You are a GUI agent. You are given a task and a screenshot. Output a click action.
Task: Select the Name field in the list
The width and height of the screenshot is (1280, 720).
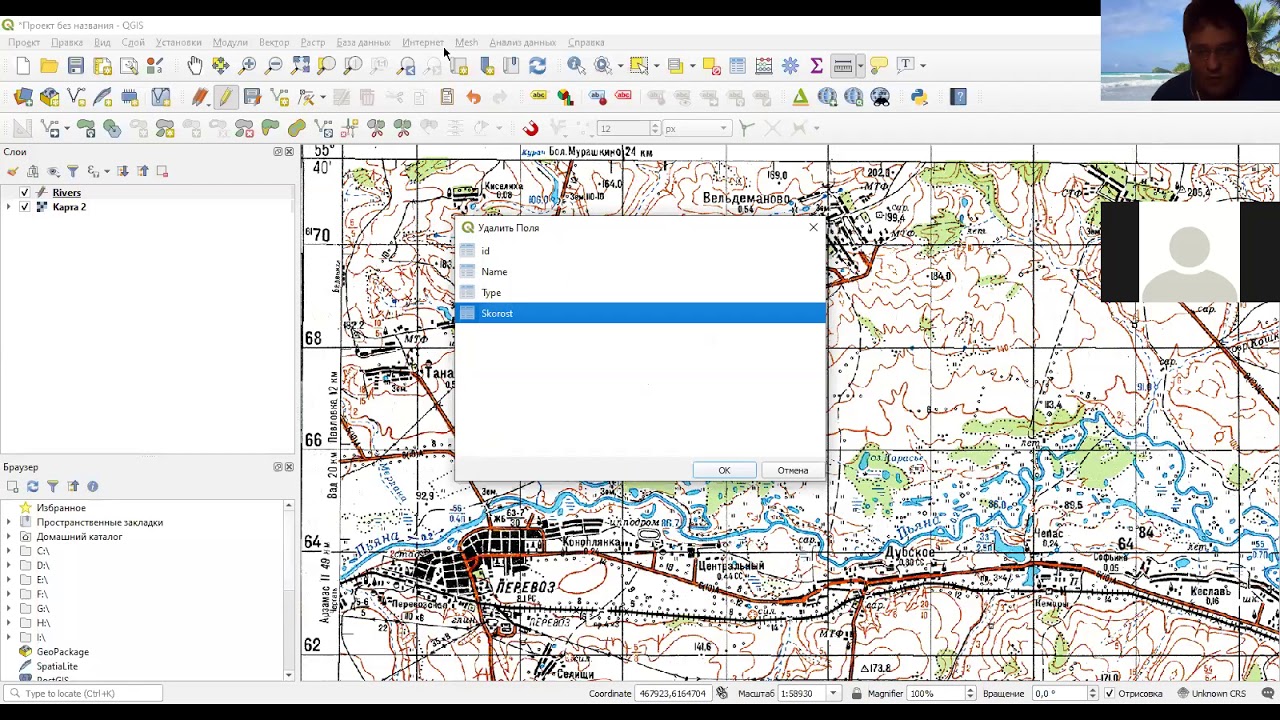pyautogui.click(x=641, y=272)
